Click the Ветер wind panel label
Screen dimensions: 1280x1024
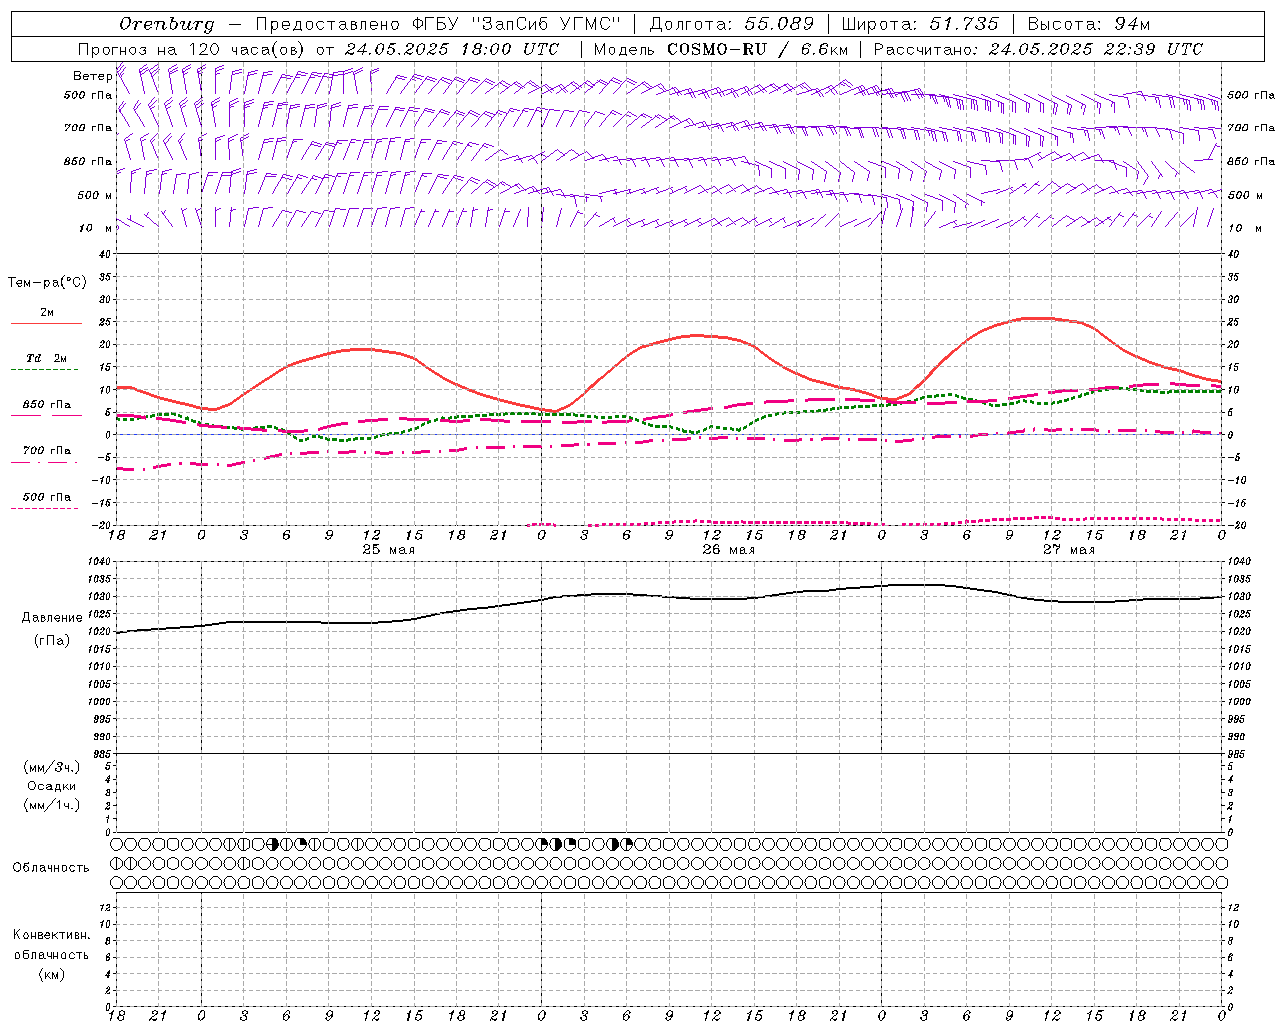pyautogui.click(x=92, y=76)
